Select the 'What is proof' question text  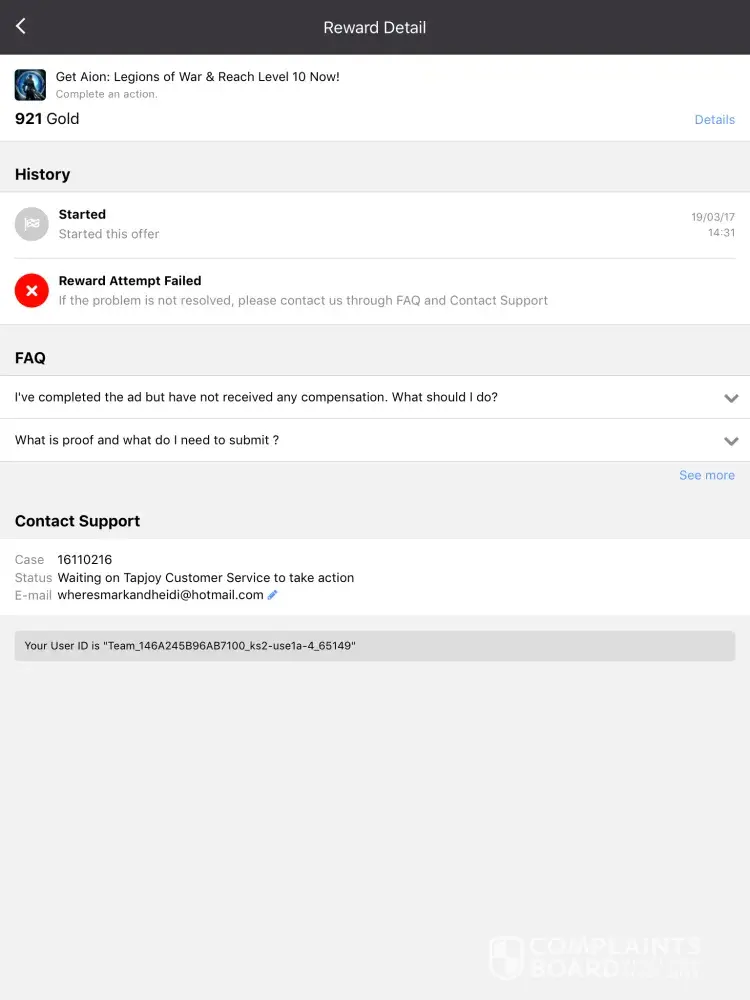click(147, 440)
